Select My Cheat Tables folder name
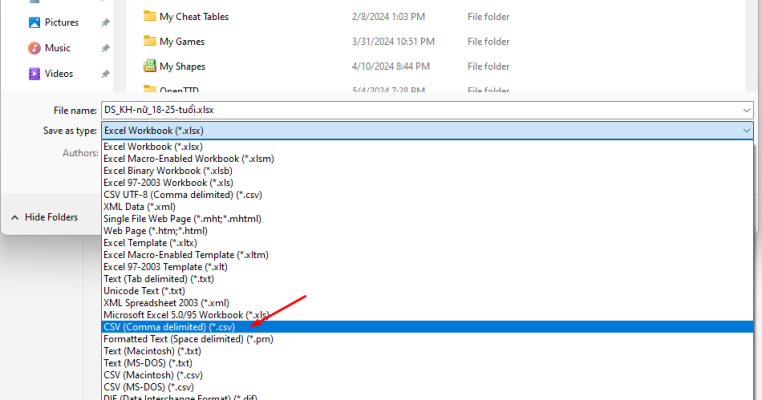 (194, 17)
